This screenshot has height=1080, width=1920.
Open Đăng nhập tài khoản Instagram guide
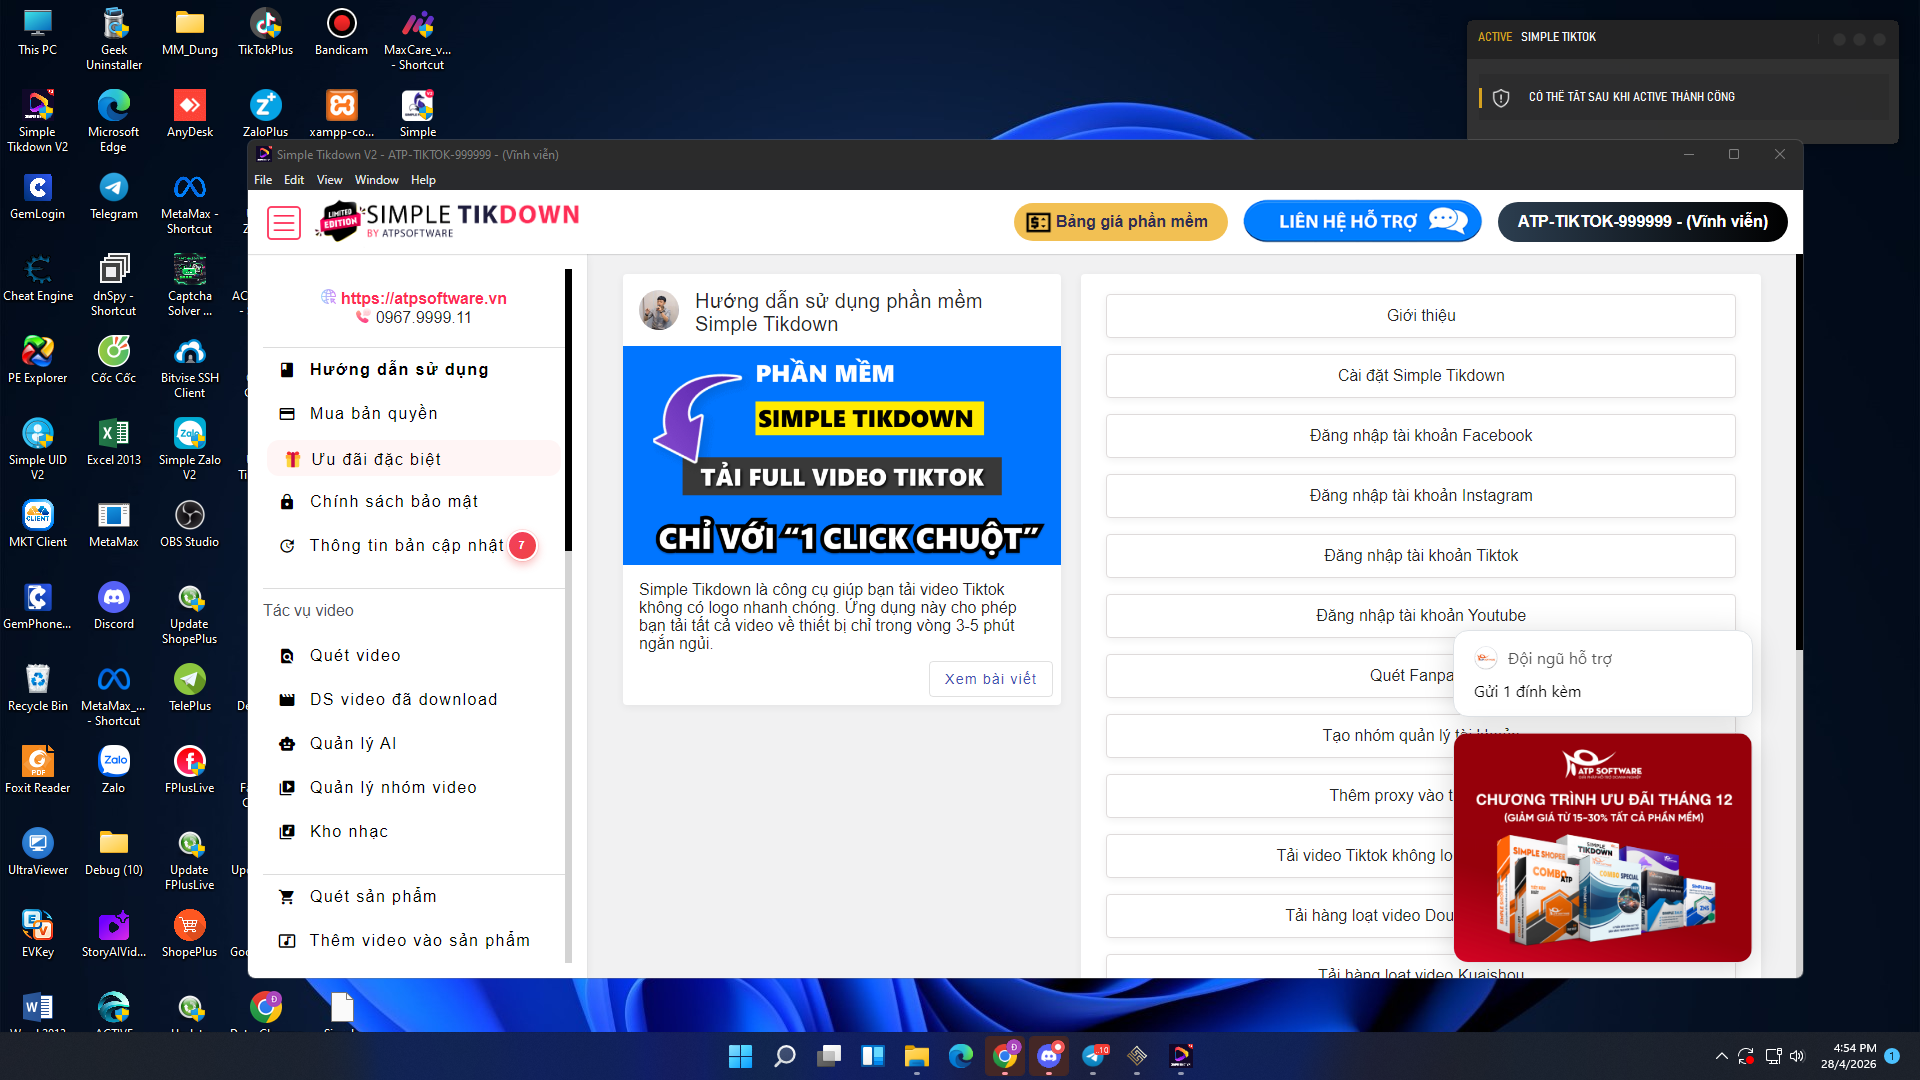click(1420, 496)
